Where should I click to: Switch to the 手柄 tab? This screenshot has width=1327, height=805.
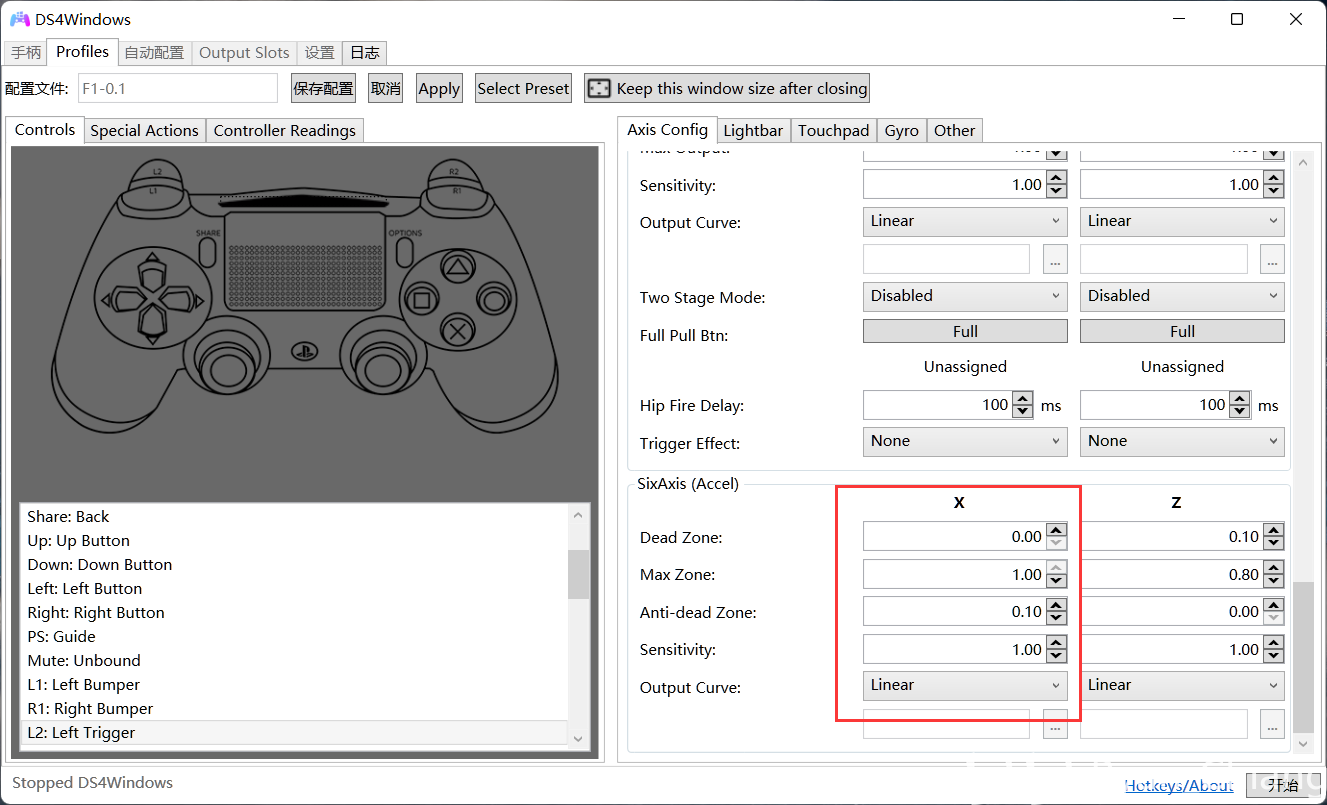pos(26,53)
